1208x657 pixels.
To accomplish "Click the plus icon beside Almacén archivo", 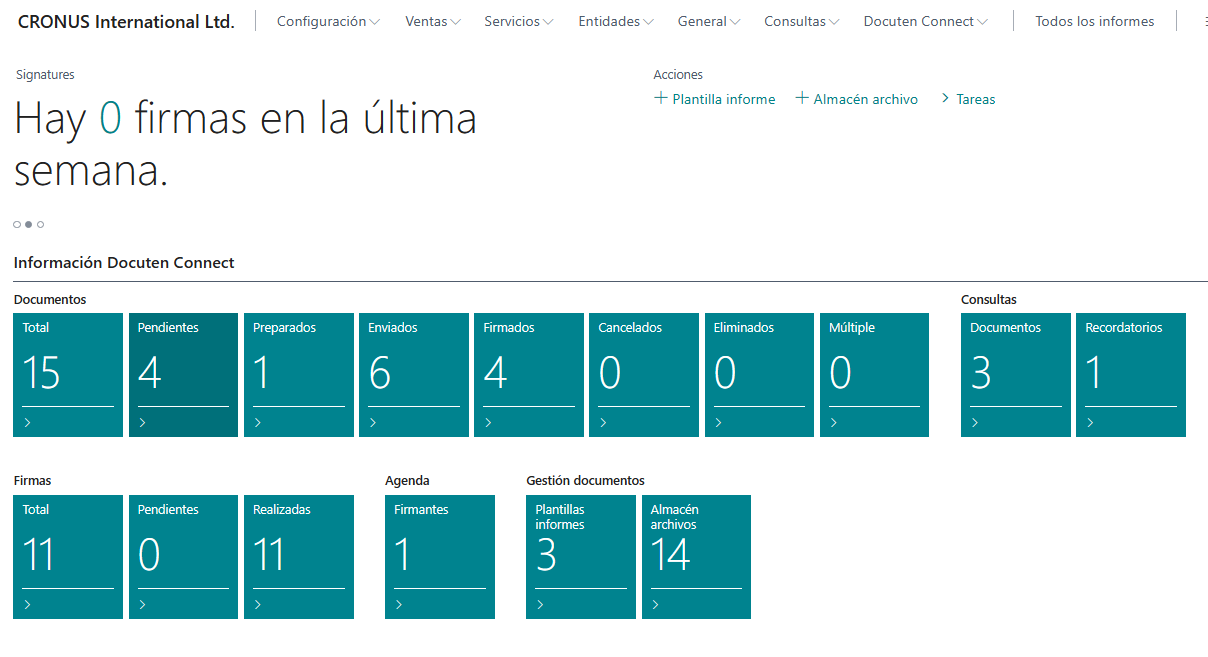I will pyautogui.click(x=802, y=98).
